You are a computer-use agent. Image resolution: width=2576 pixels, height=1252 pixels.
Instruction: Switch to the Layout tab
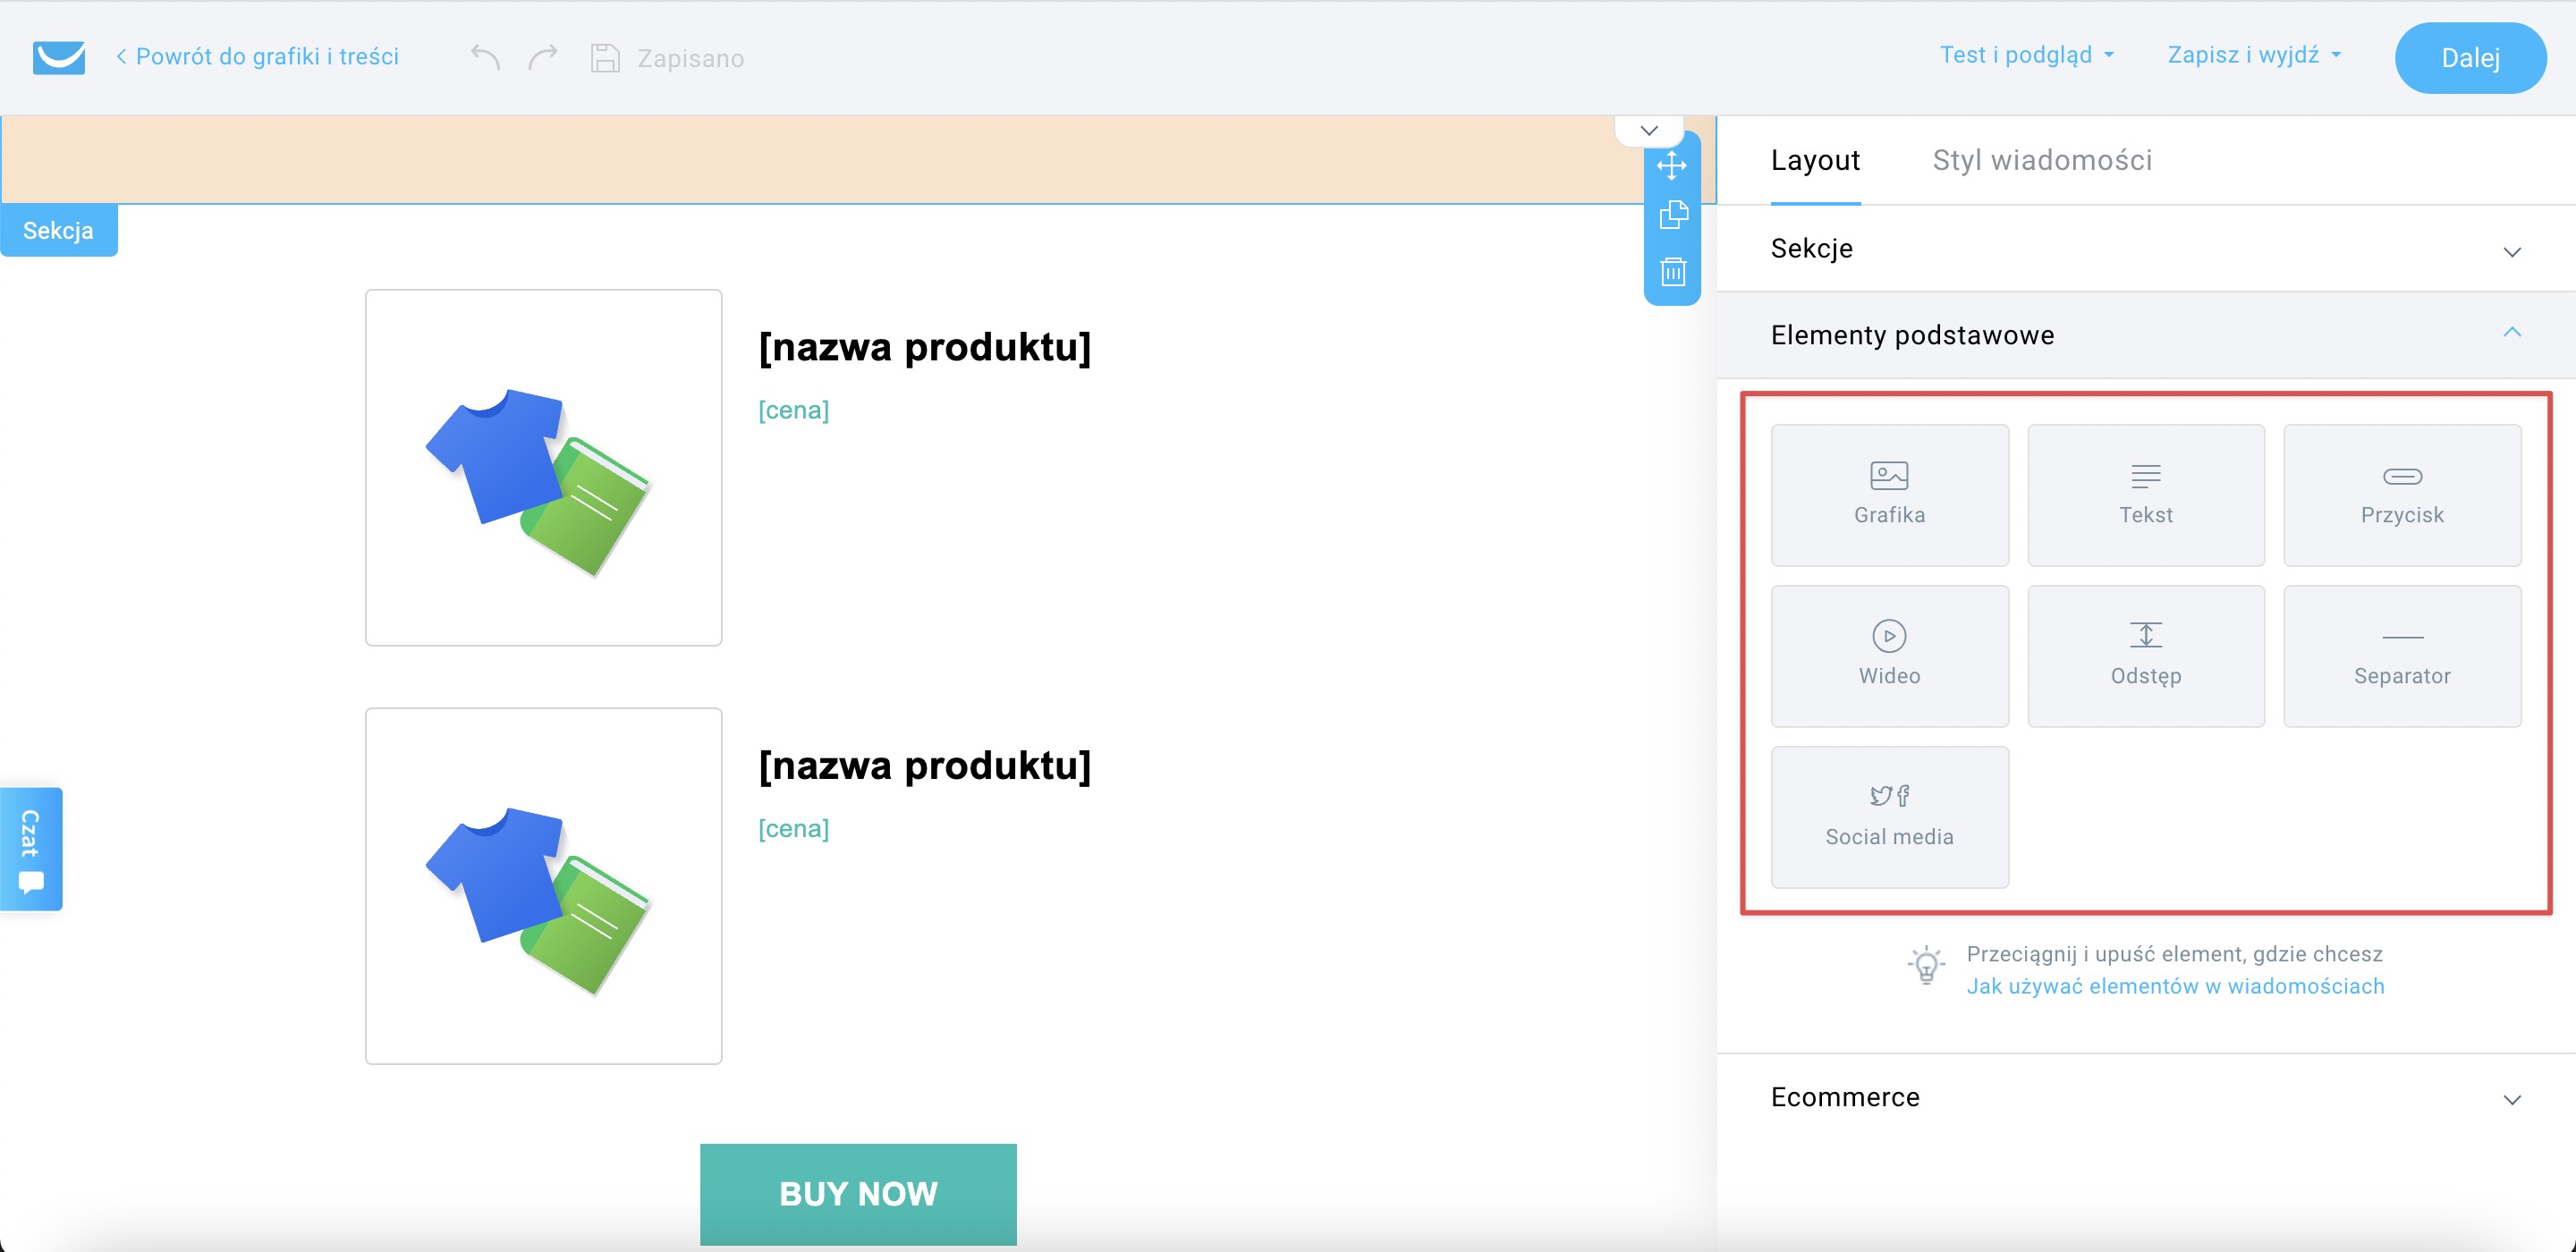[x=1815, y=160]
